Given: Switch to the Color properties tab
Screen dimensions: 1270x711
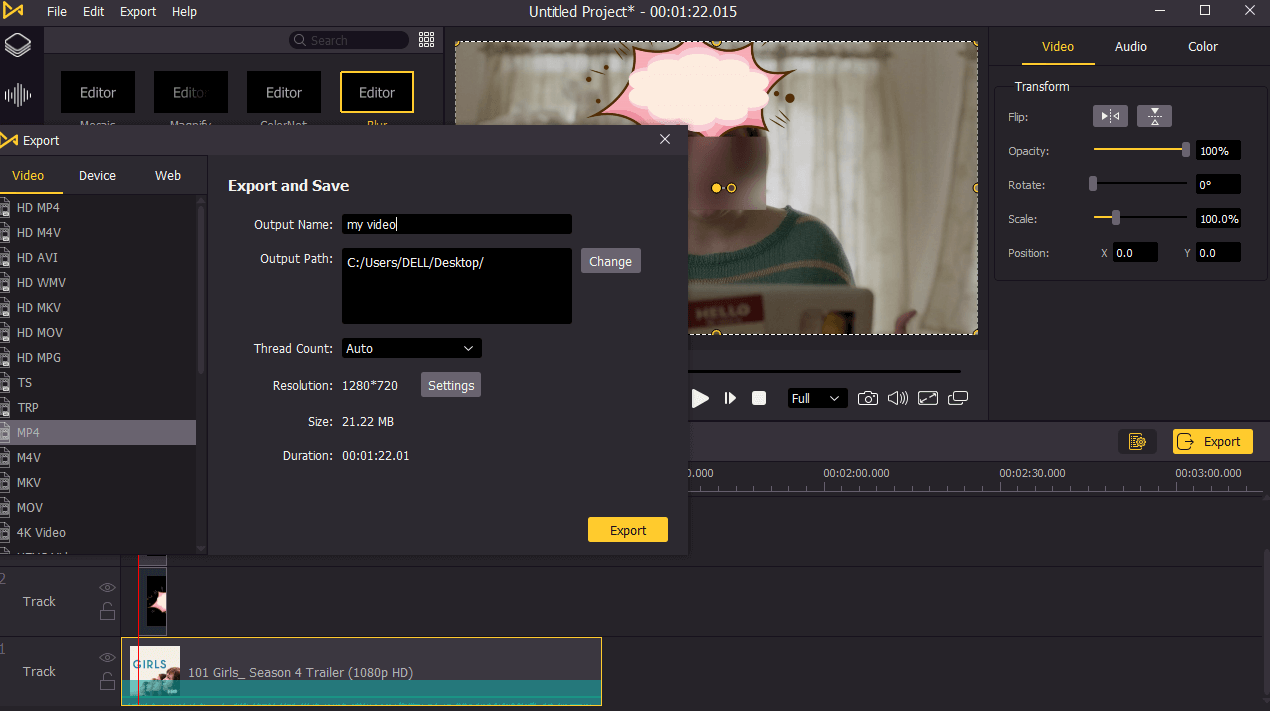Looking at the screenshot, I should pos(1203,46).
